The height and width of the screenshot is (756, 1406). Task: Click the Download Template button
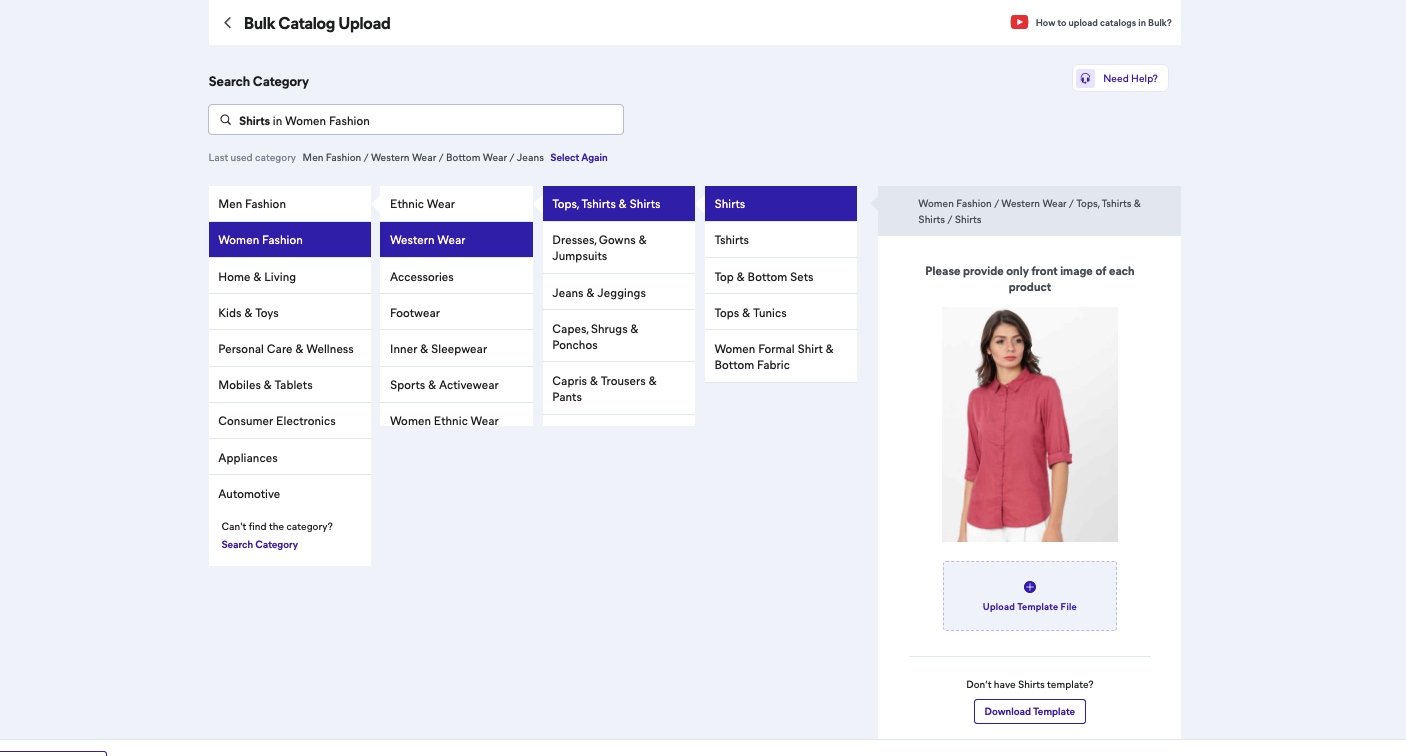(1030, 712)
